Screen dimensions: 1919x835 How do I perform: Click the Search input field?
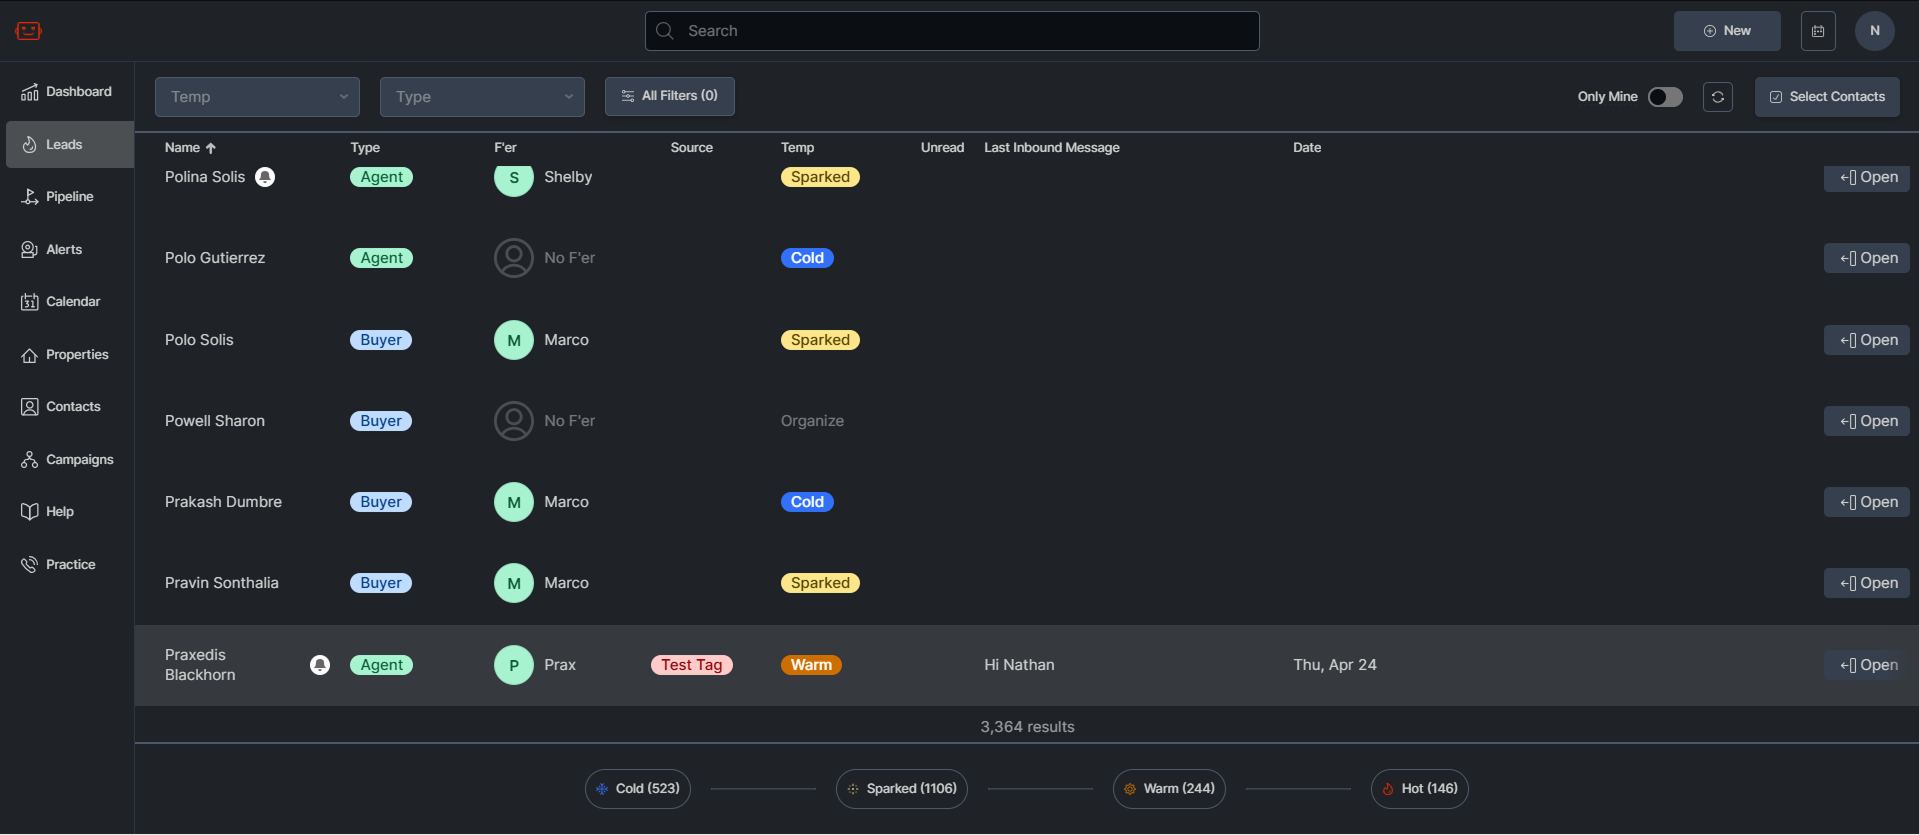point(951,31)
